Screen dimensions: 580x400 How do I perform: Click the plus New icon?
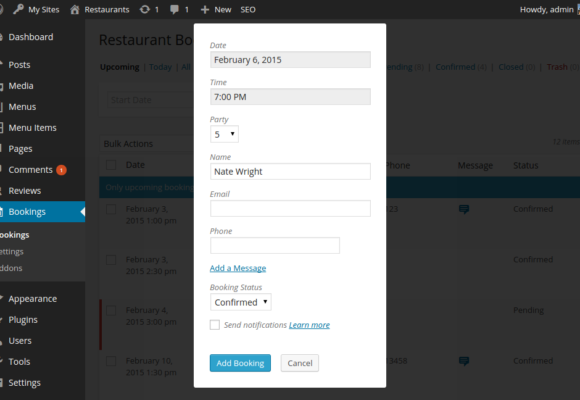click(x=205, y=10)
